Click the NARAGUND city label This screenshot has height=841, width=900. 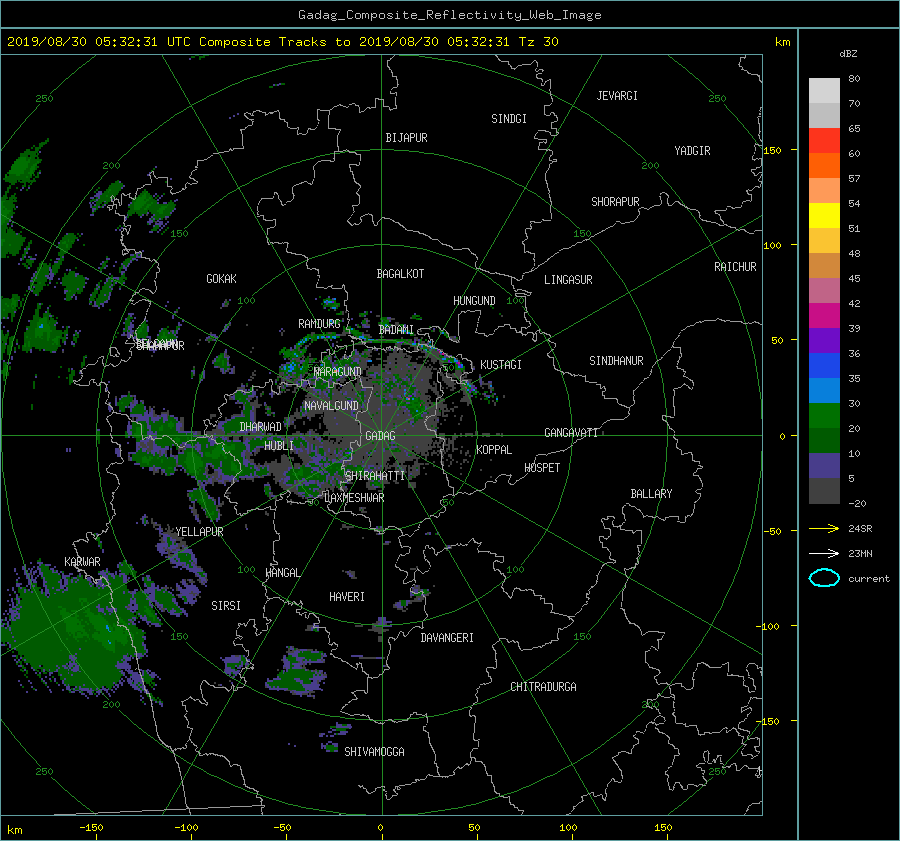click(338, 371)
